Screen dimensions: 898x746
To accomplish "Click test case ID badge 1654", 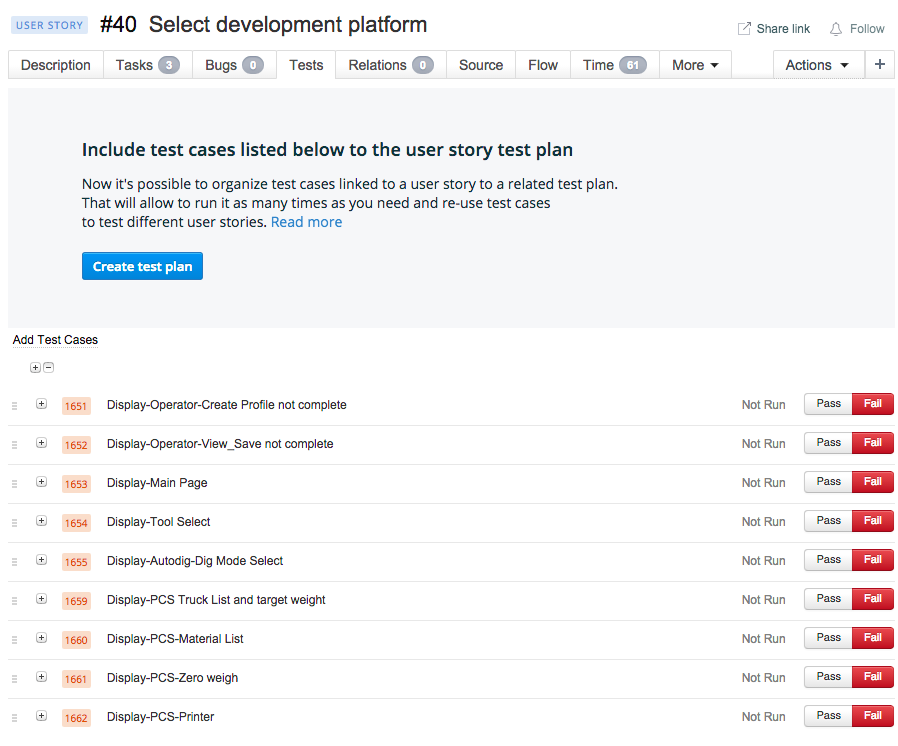I will coord(76,523).
